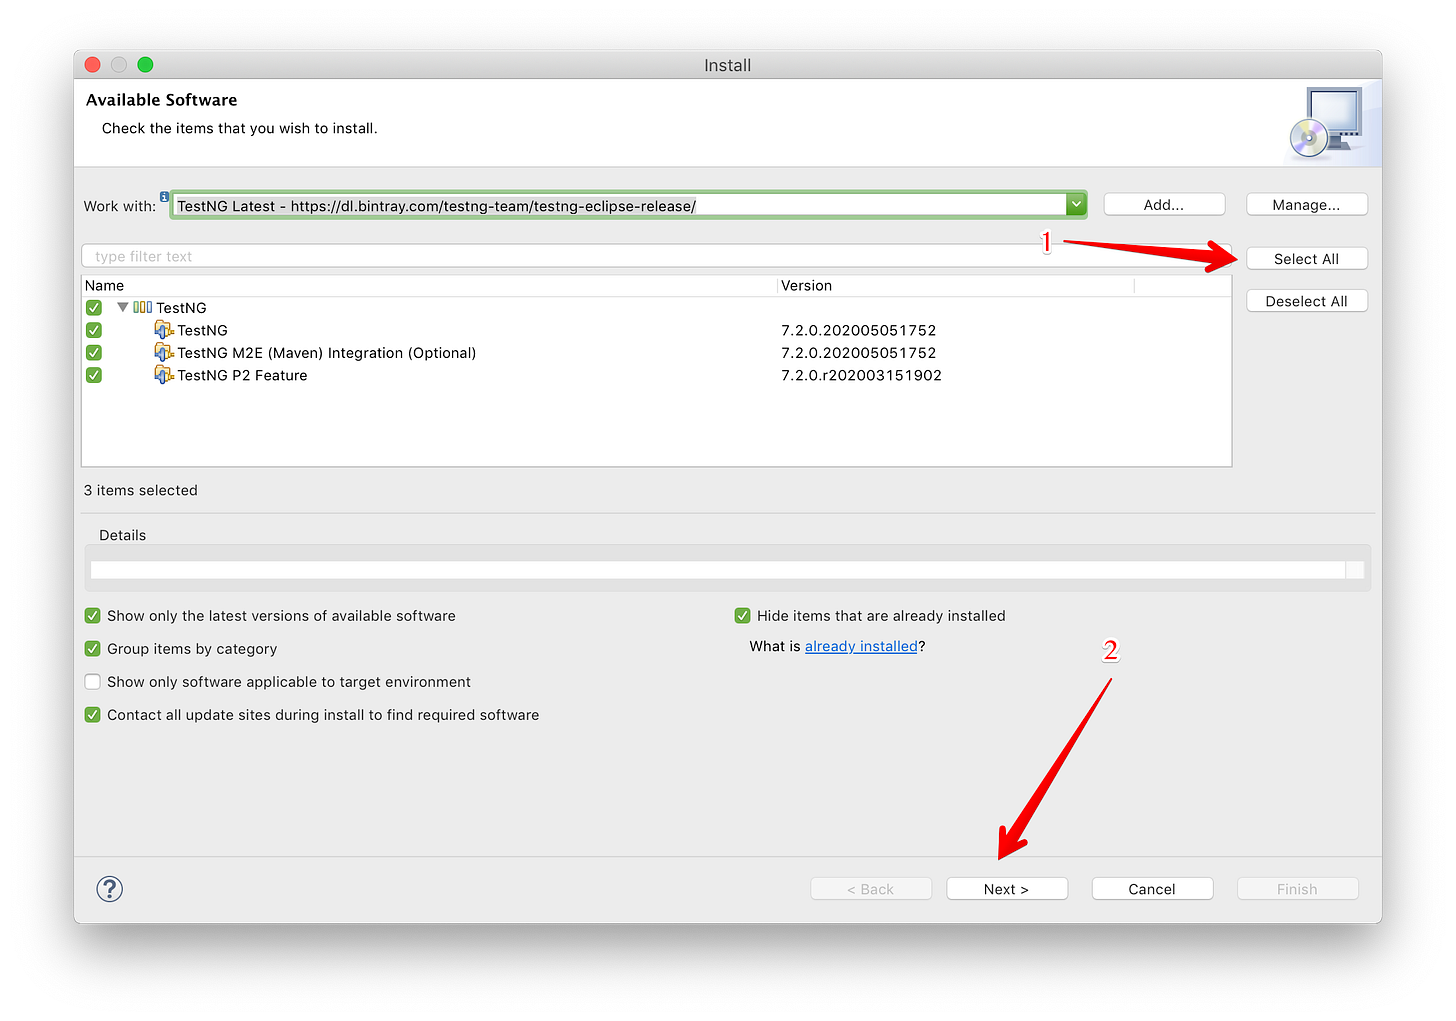Toggle Hide items that are already installed

743,616
